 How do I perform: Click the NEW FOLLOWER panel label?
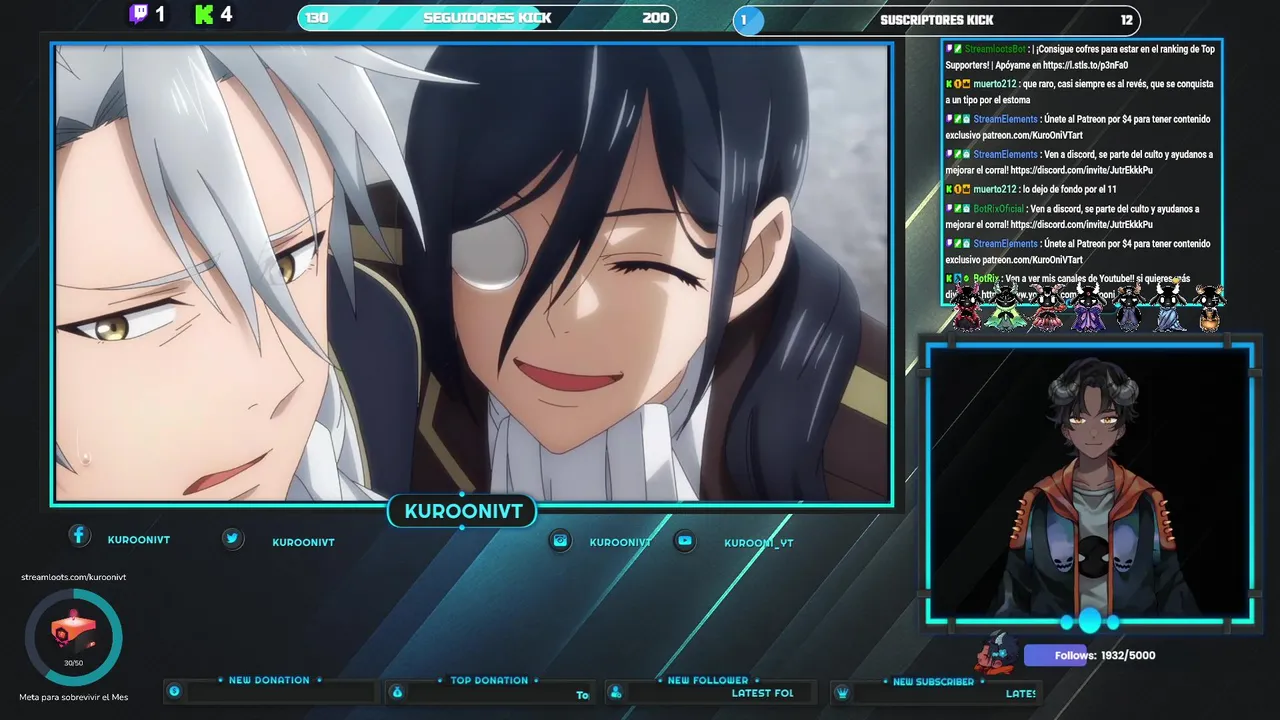point(708,680)
